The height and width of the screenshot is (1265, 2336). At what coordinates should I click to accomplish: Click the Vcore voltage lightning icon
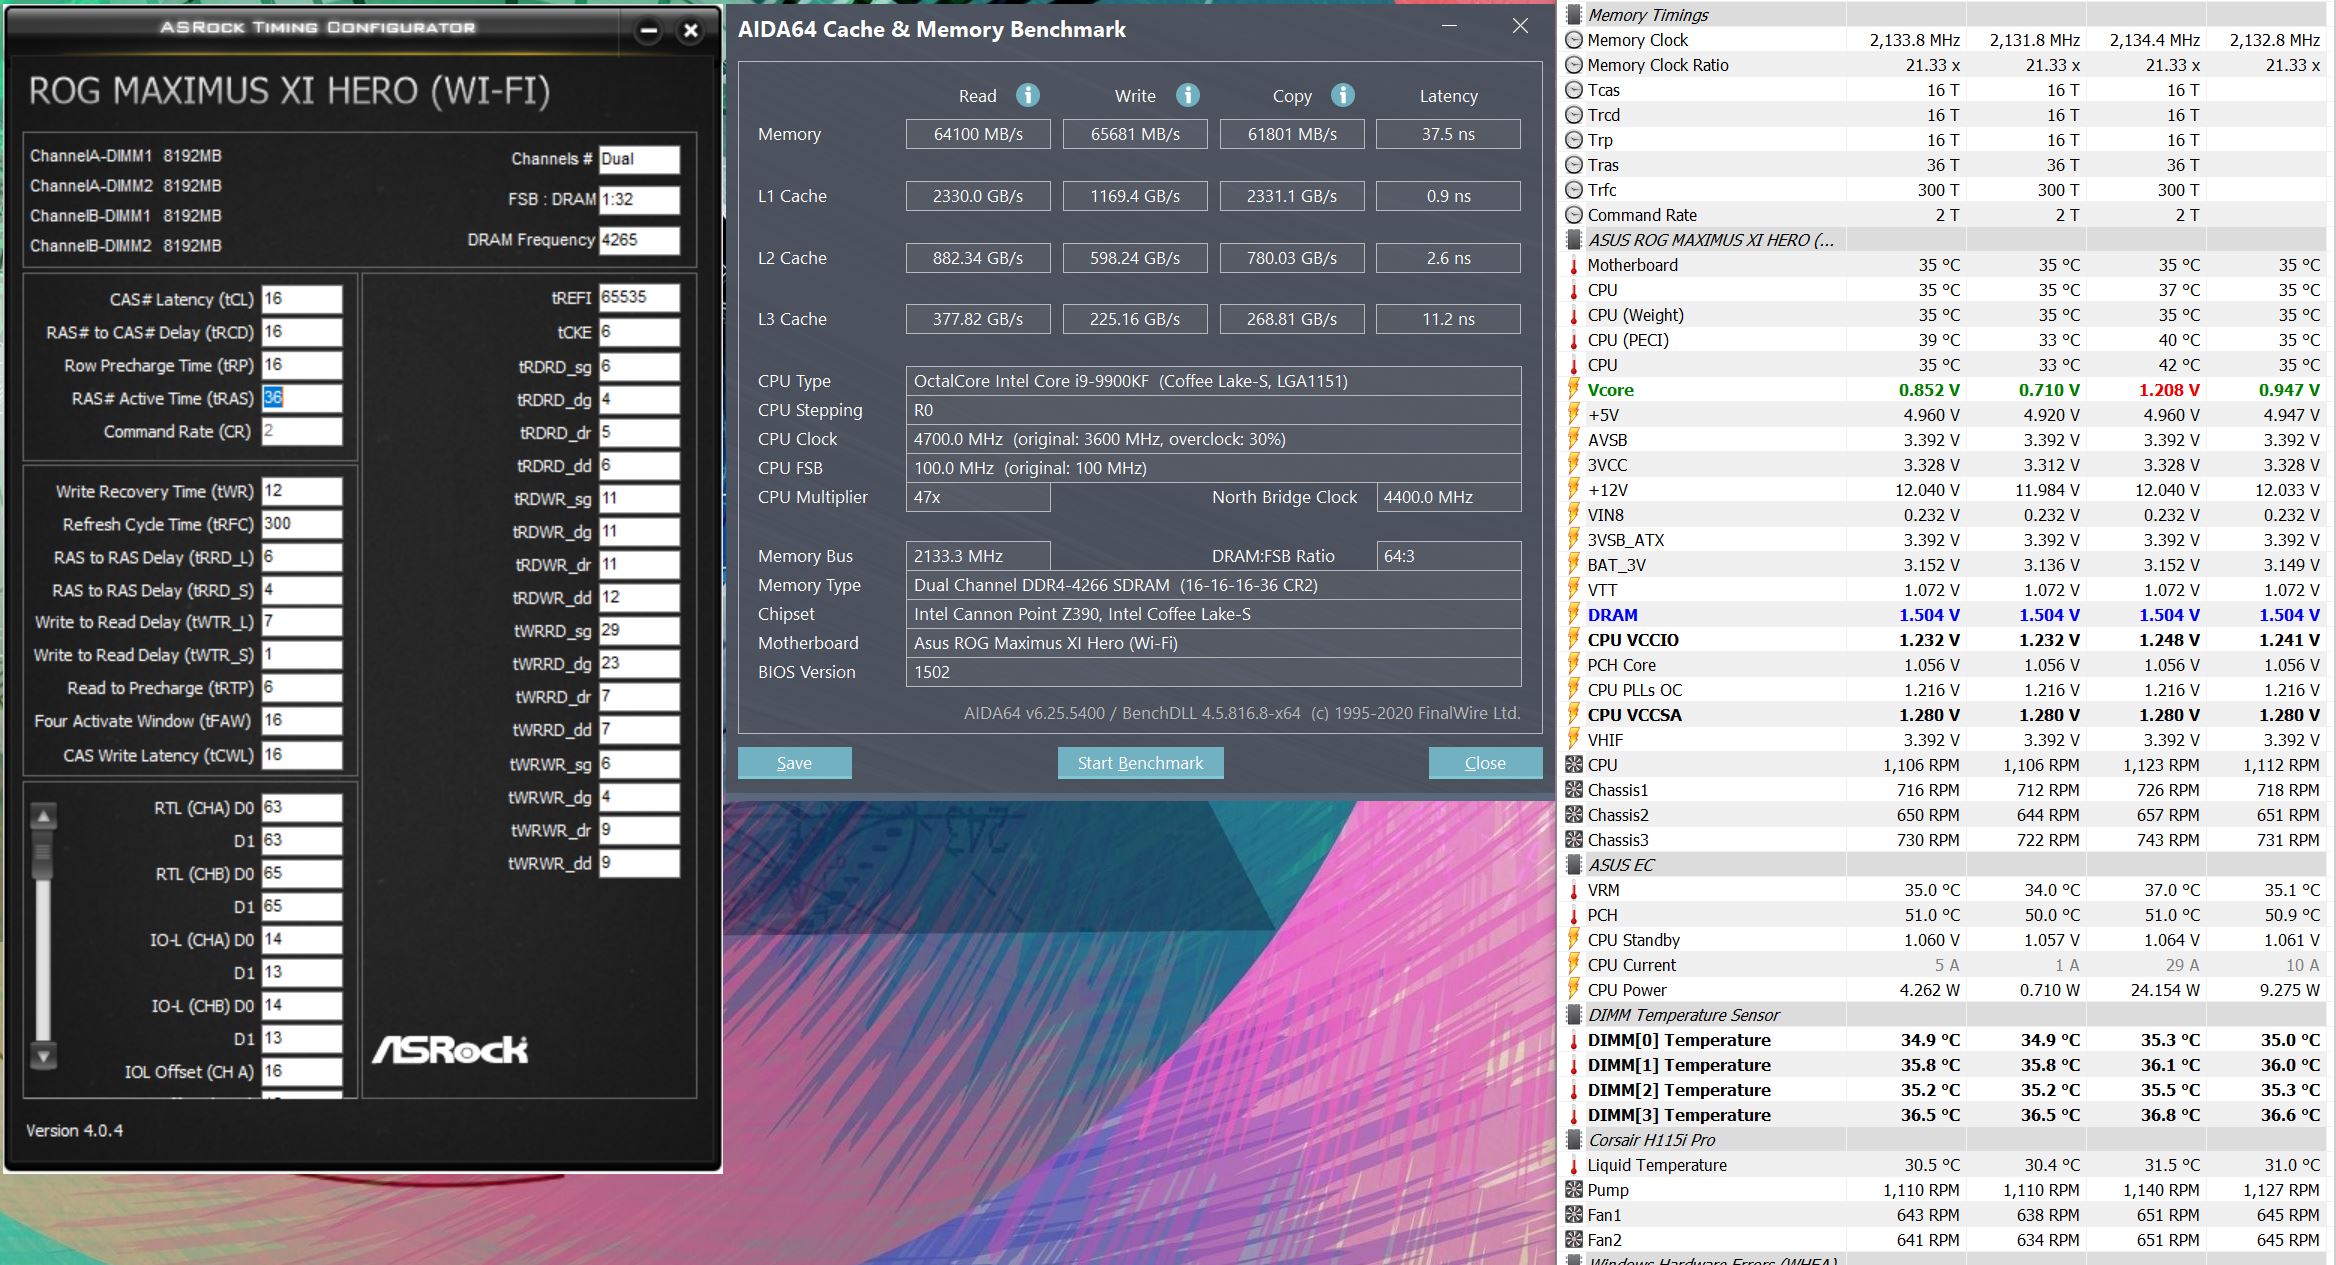pyautogui.click(x=1574, y=390)
